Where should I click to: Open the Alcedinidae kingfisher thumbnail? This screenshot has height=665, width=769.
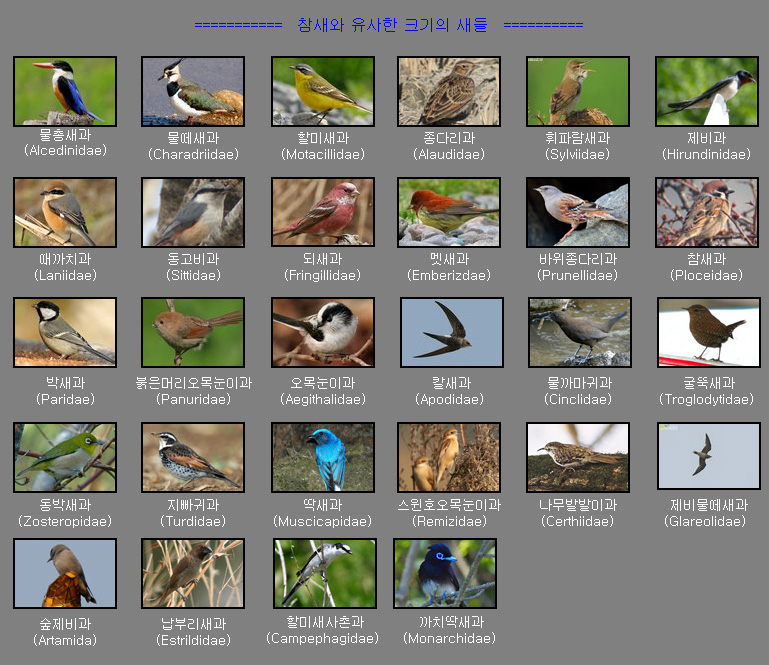click(65, 91)
